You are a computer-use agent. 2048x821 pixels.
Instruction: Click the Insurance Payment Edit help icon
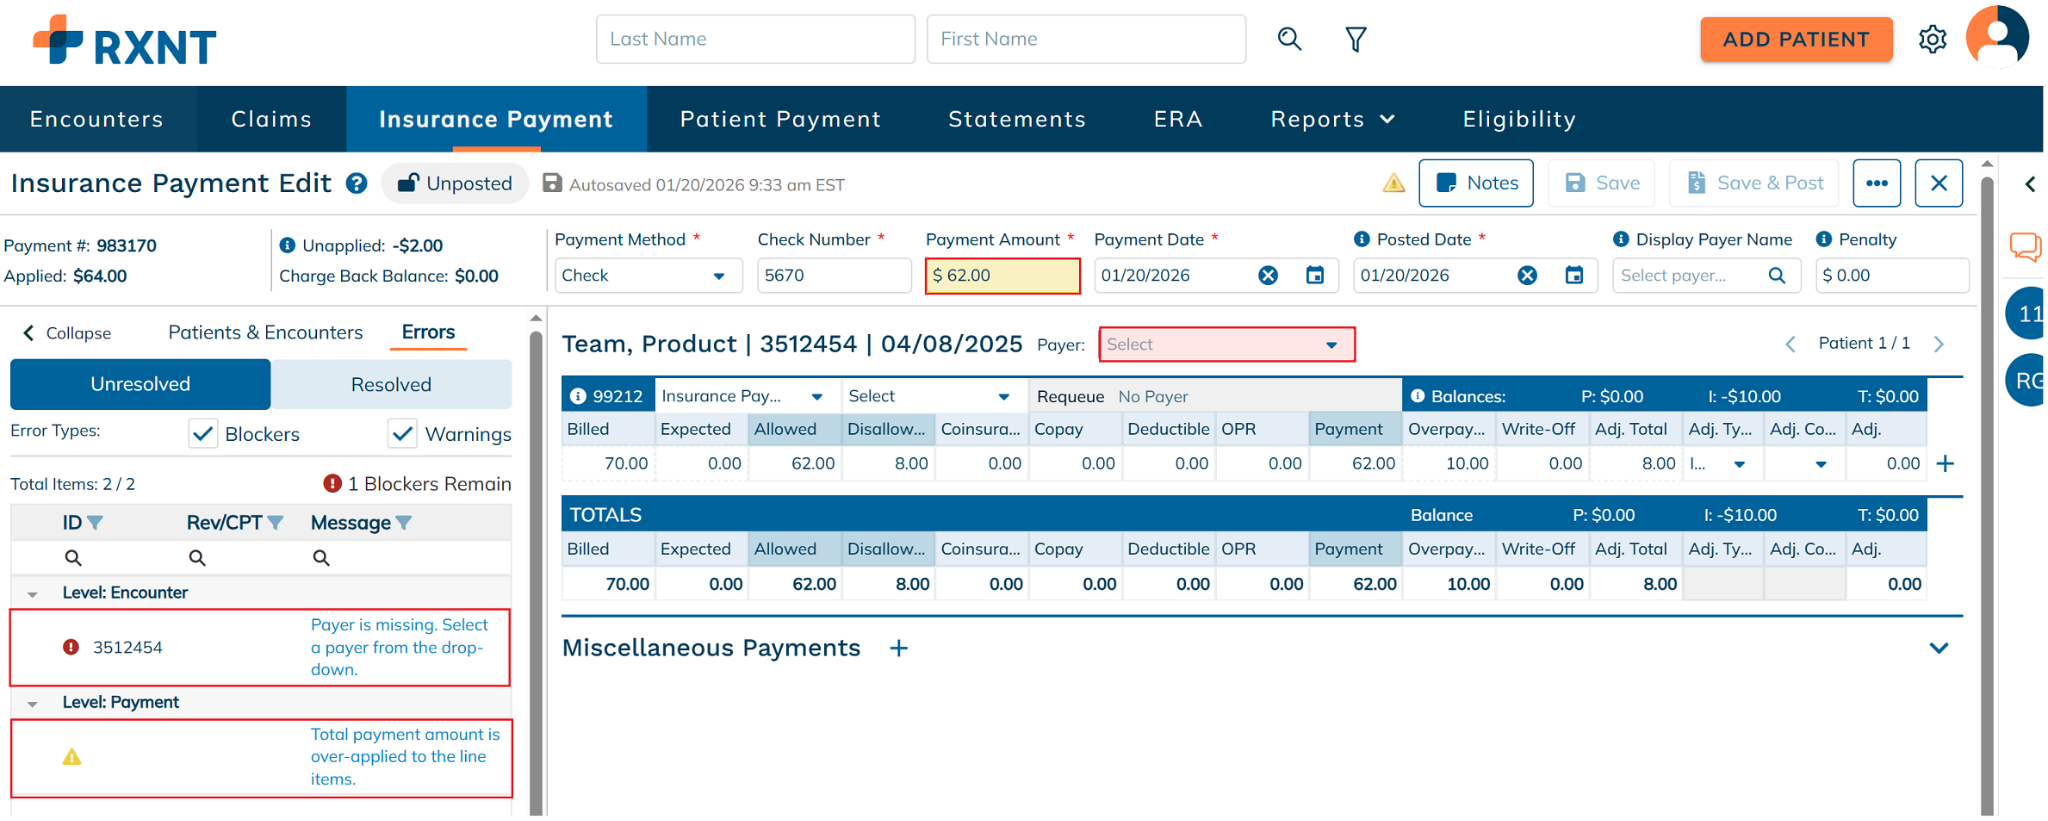click(x=357, y=184)
